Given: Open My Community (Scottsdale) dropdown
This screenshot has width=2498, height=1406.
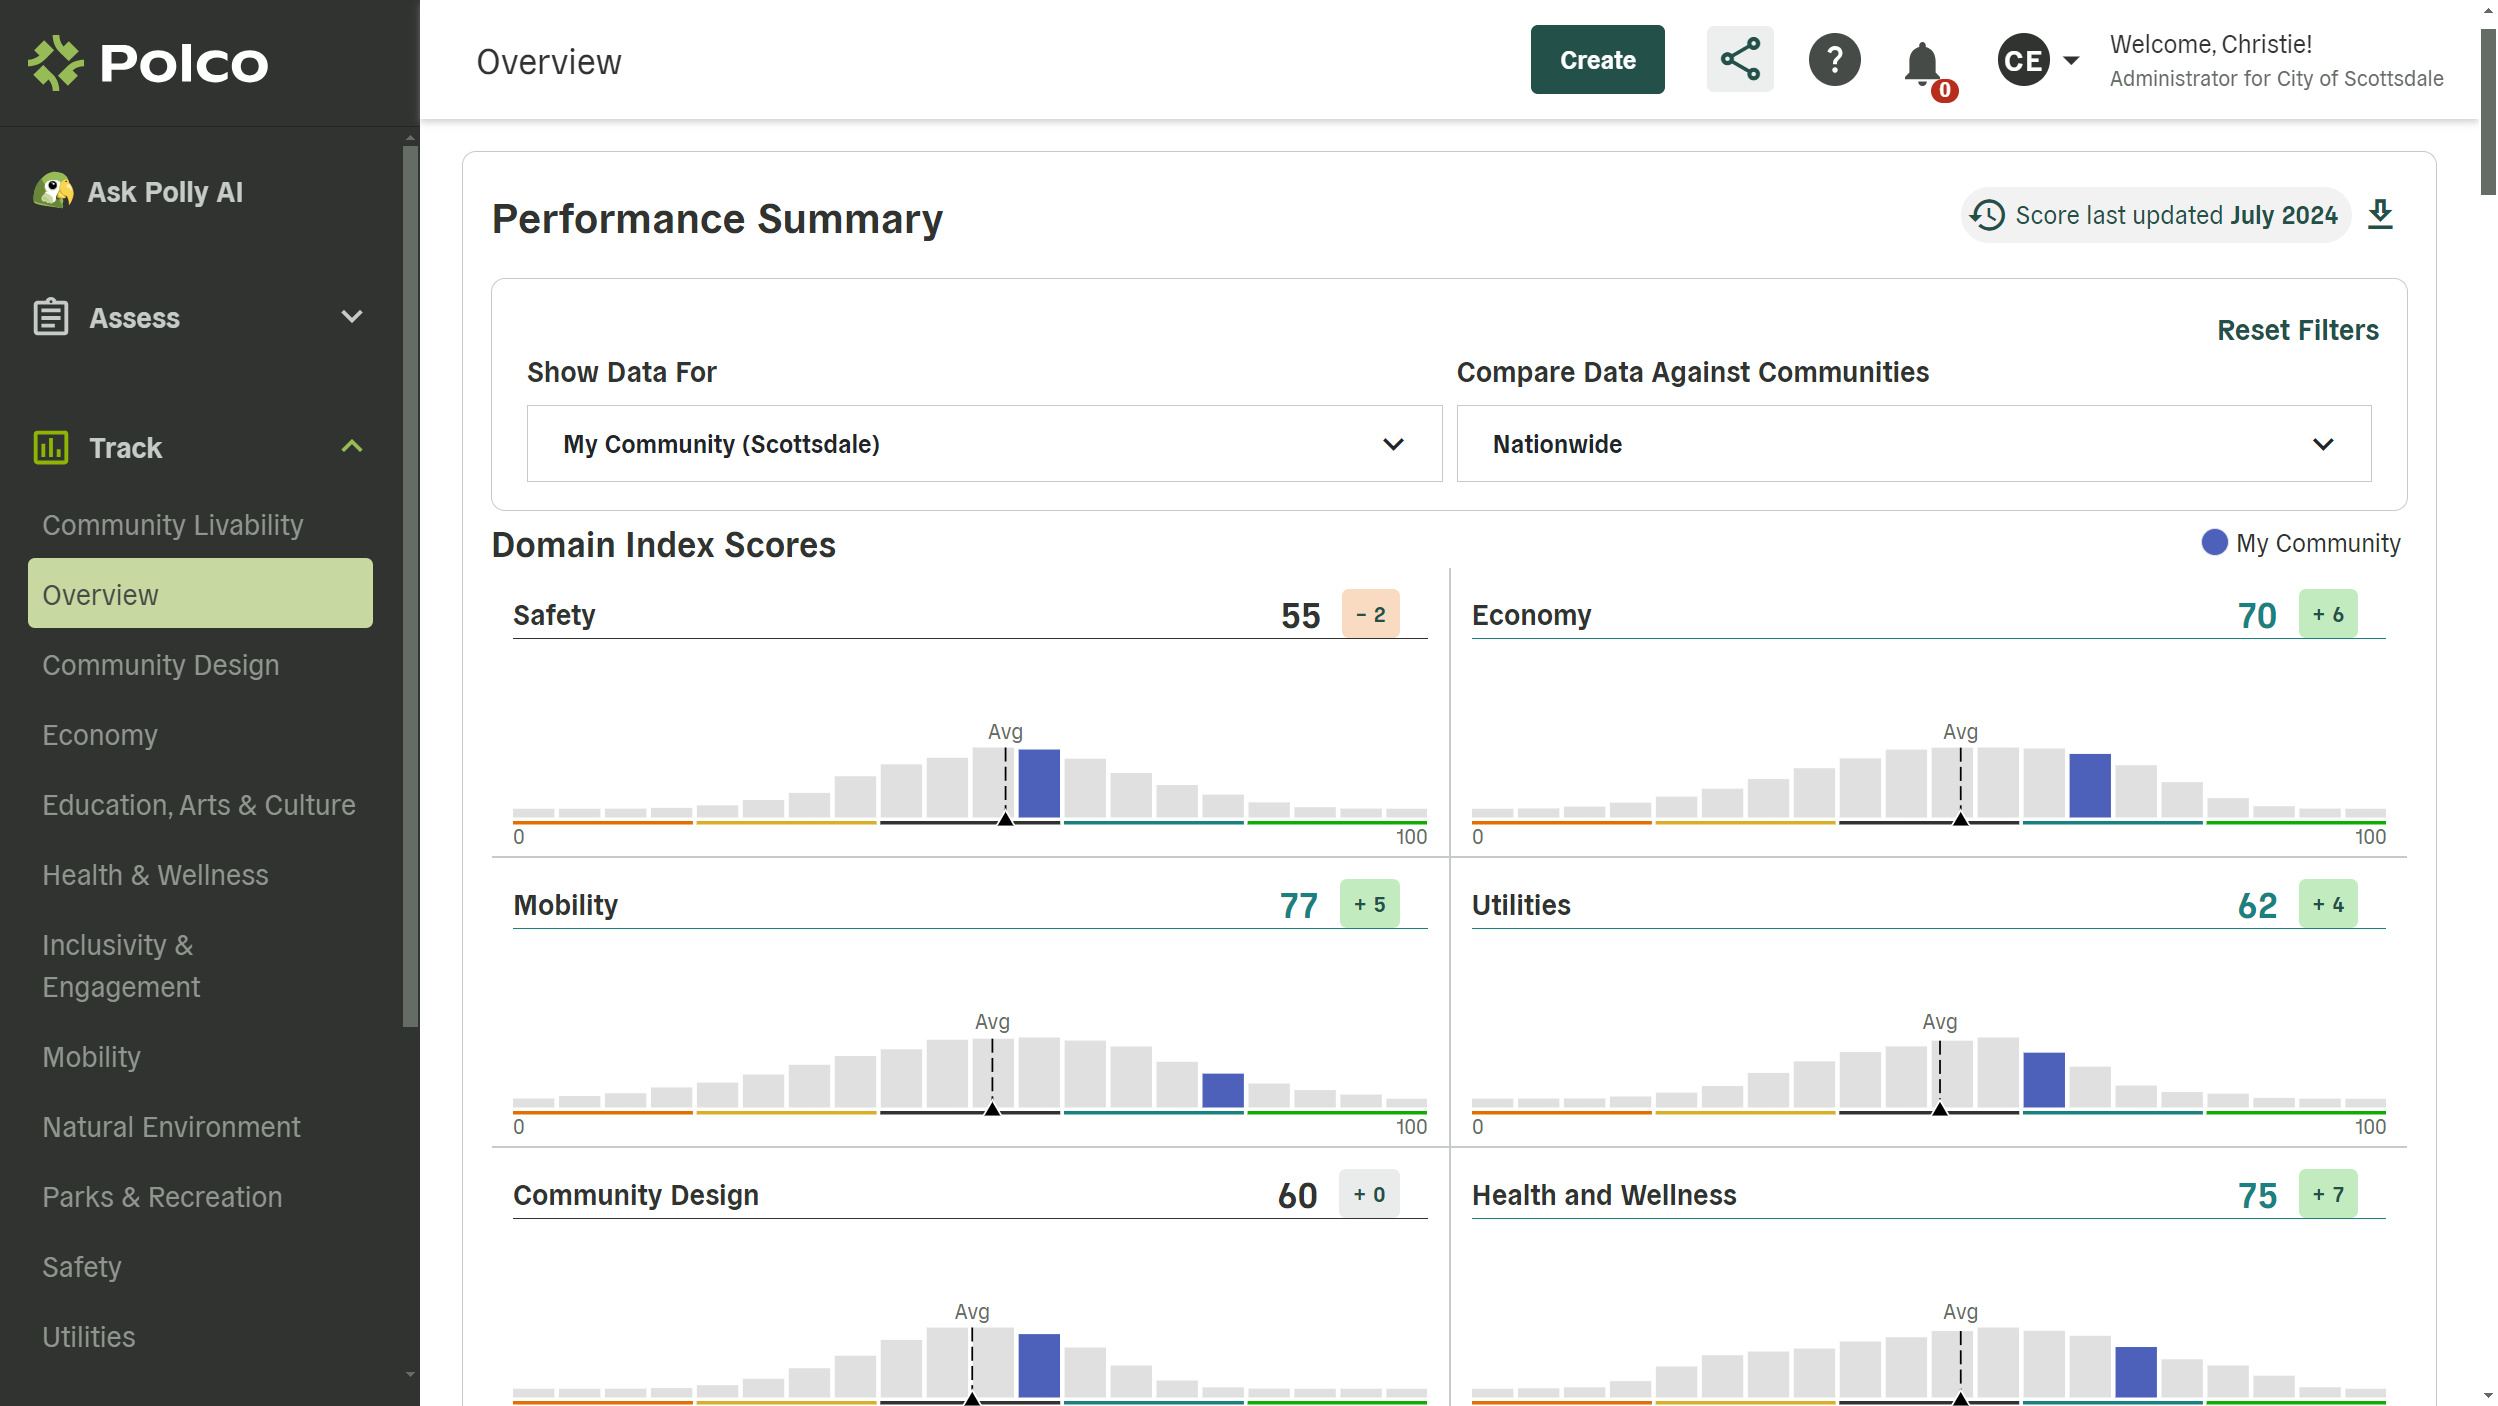Looking at the screenshot, I should point(984,443).
